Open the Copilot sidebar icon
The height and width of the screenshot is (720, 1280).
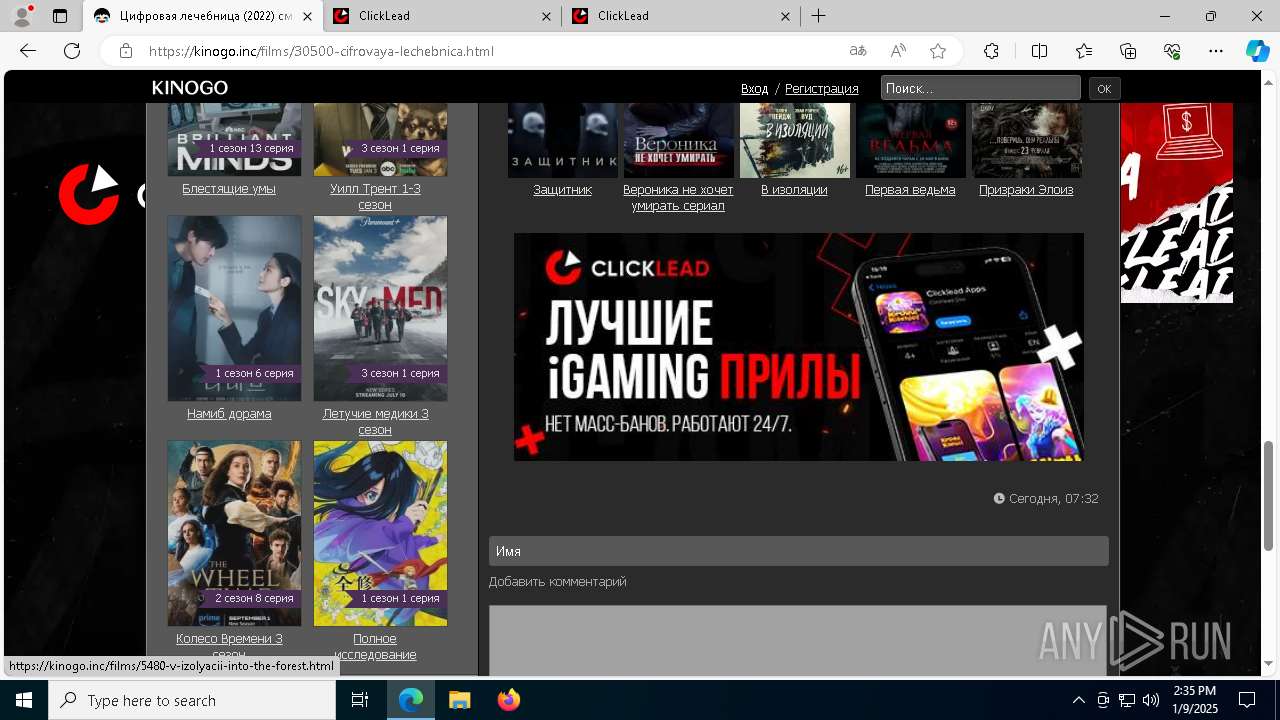tap(1257, 51)
